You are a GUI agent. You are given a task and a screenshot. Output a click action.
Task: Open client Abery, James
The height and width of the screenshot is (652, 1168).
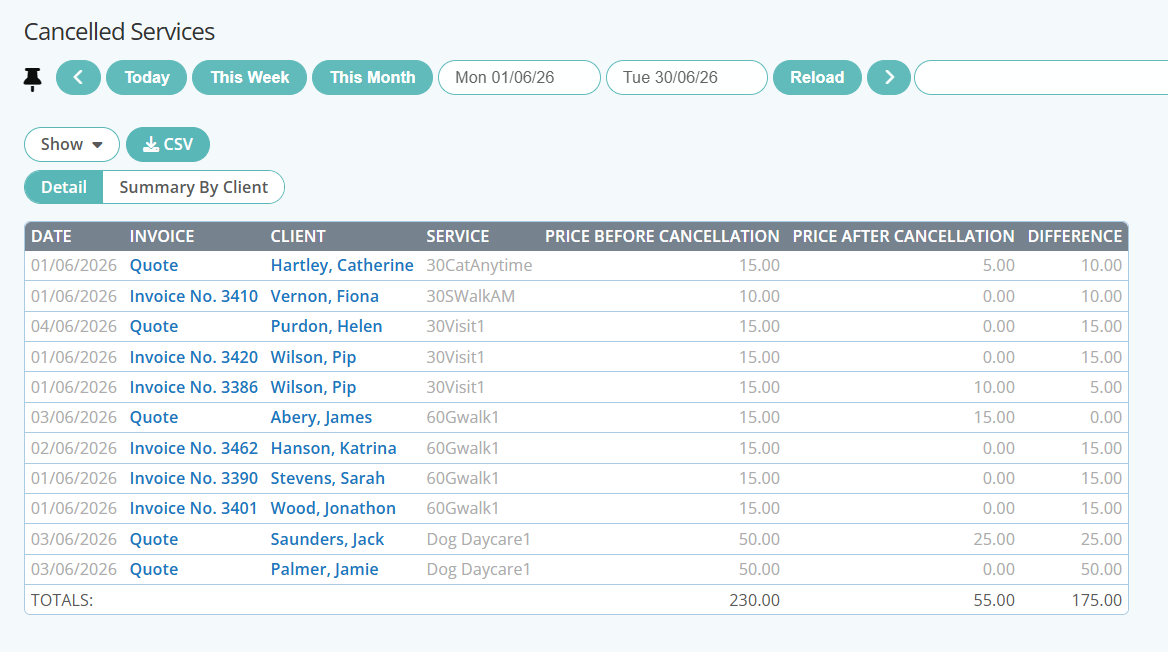(321, 417)
